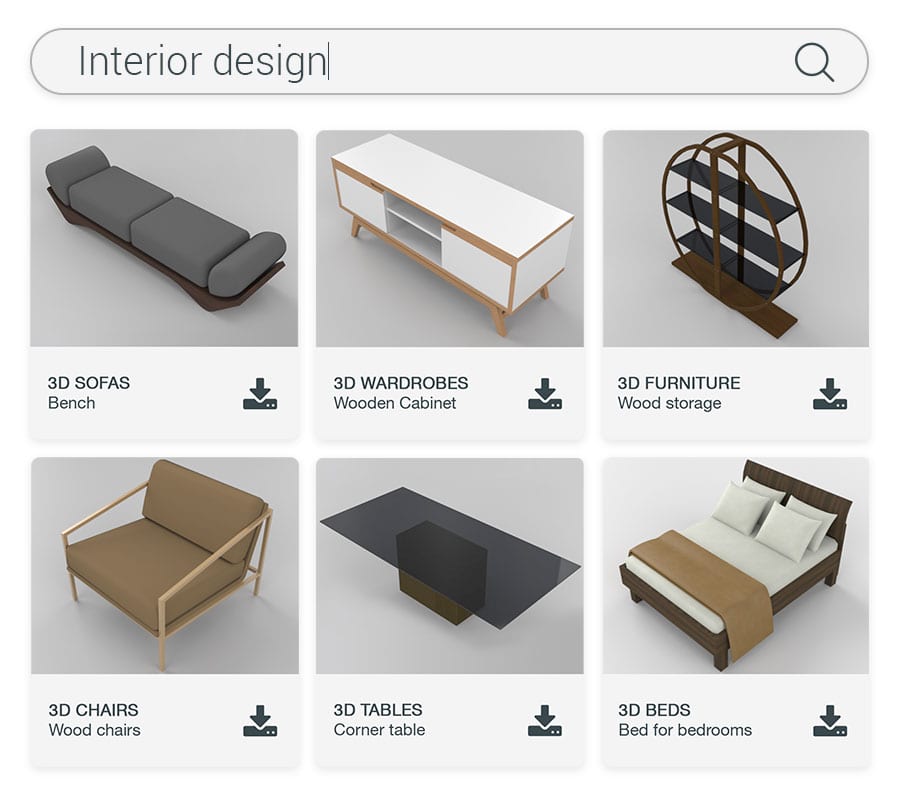Image resolution: width=900 pixels, height=800 pixels.
Task: Open the gray bench sofa thumbnail
Action: tap(164, 238)
